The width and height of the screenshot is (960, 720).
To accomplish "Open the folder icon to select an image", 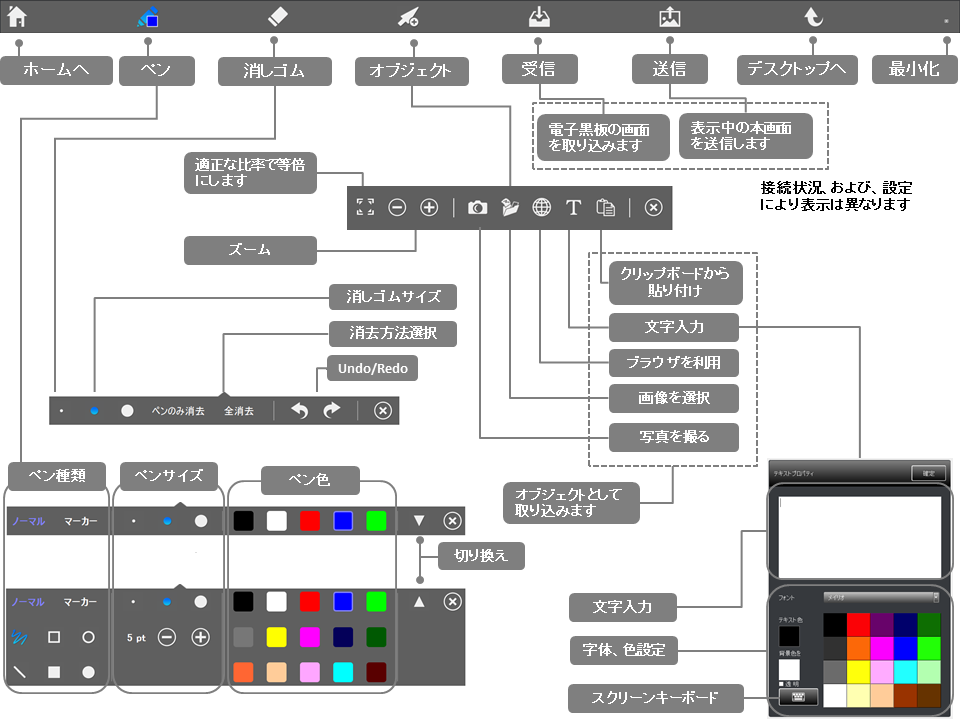I will 510,207.
